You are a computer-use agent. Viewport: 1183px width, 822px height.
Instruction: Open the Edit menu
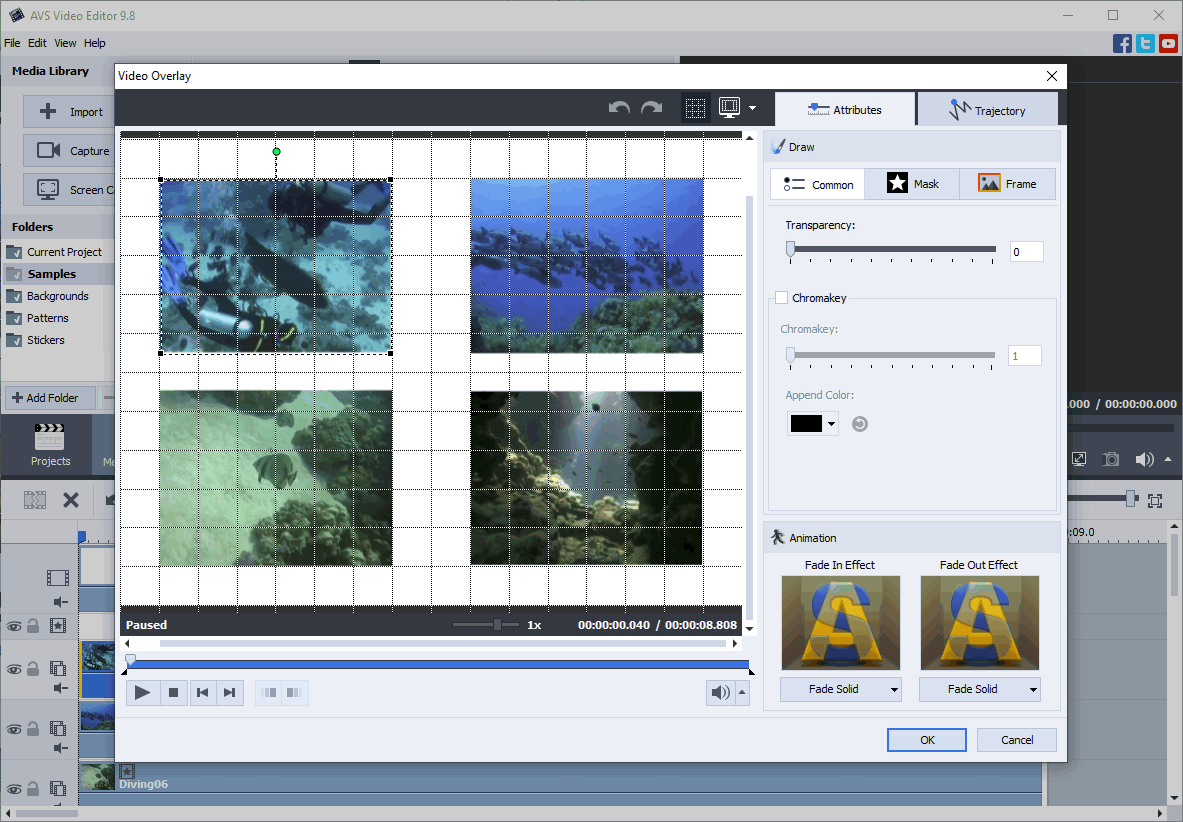click(37, 43)
